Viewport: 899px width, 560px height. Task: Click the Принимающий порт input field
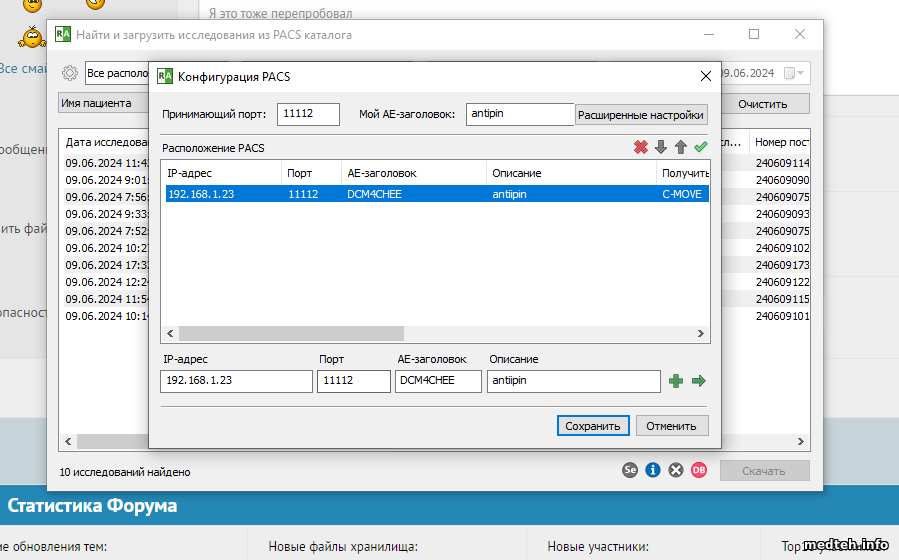coord(308,114)
